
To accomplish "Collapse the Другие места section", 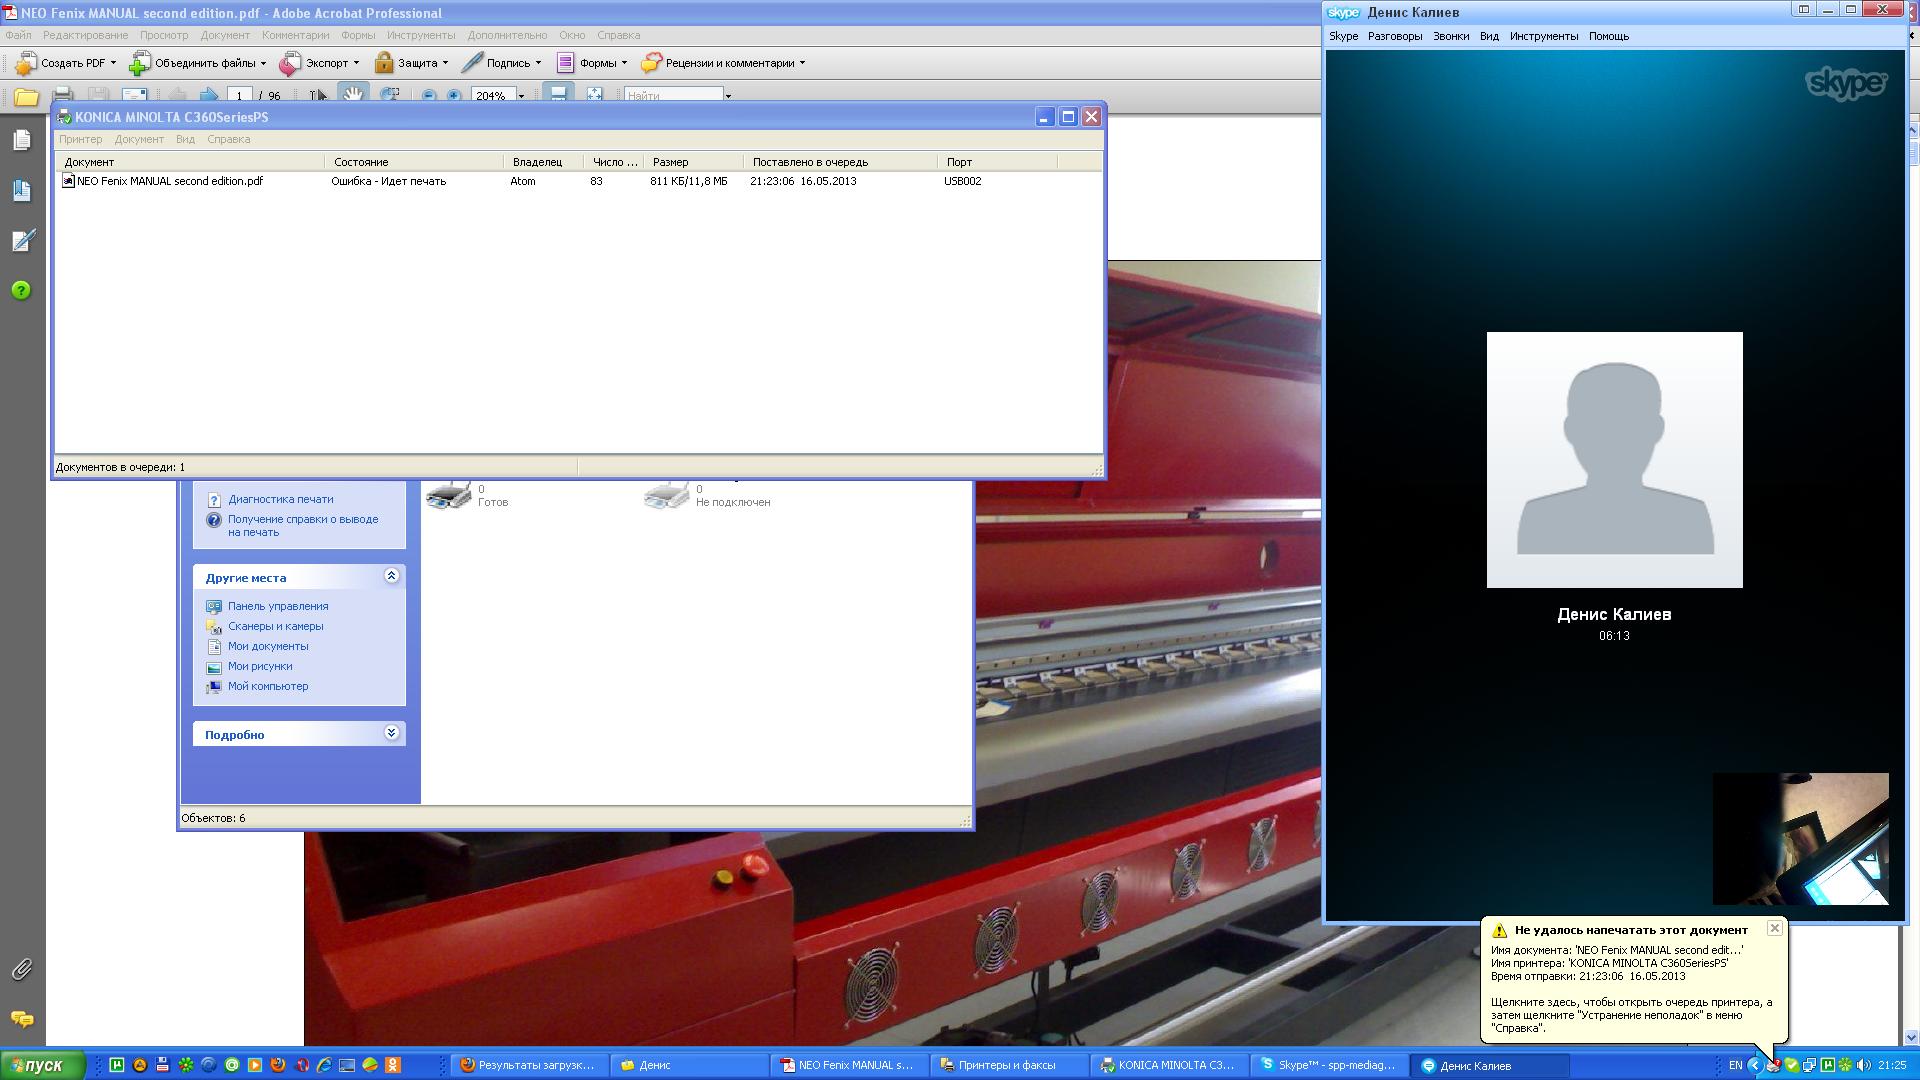I will click(391, 576).
